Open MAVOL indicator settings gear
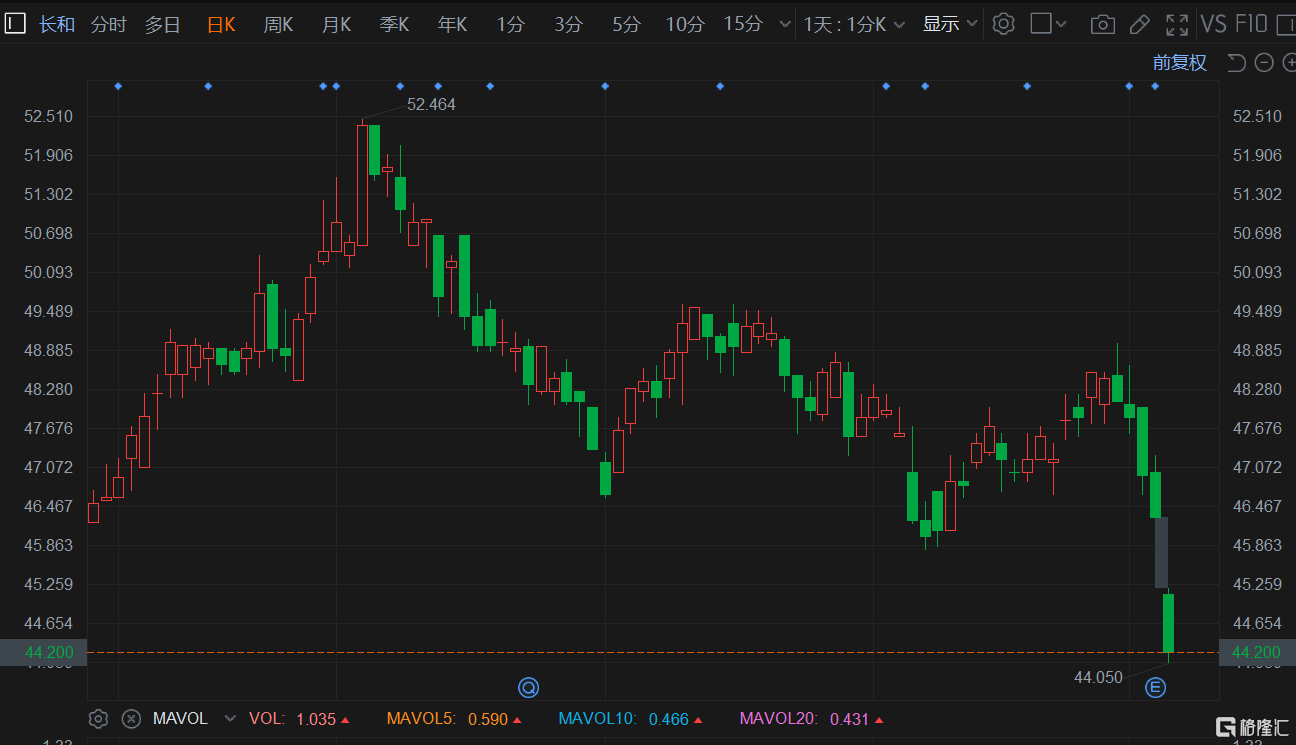The height and width of the screenshot is (745, 1296). click(x=98, y=718)
